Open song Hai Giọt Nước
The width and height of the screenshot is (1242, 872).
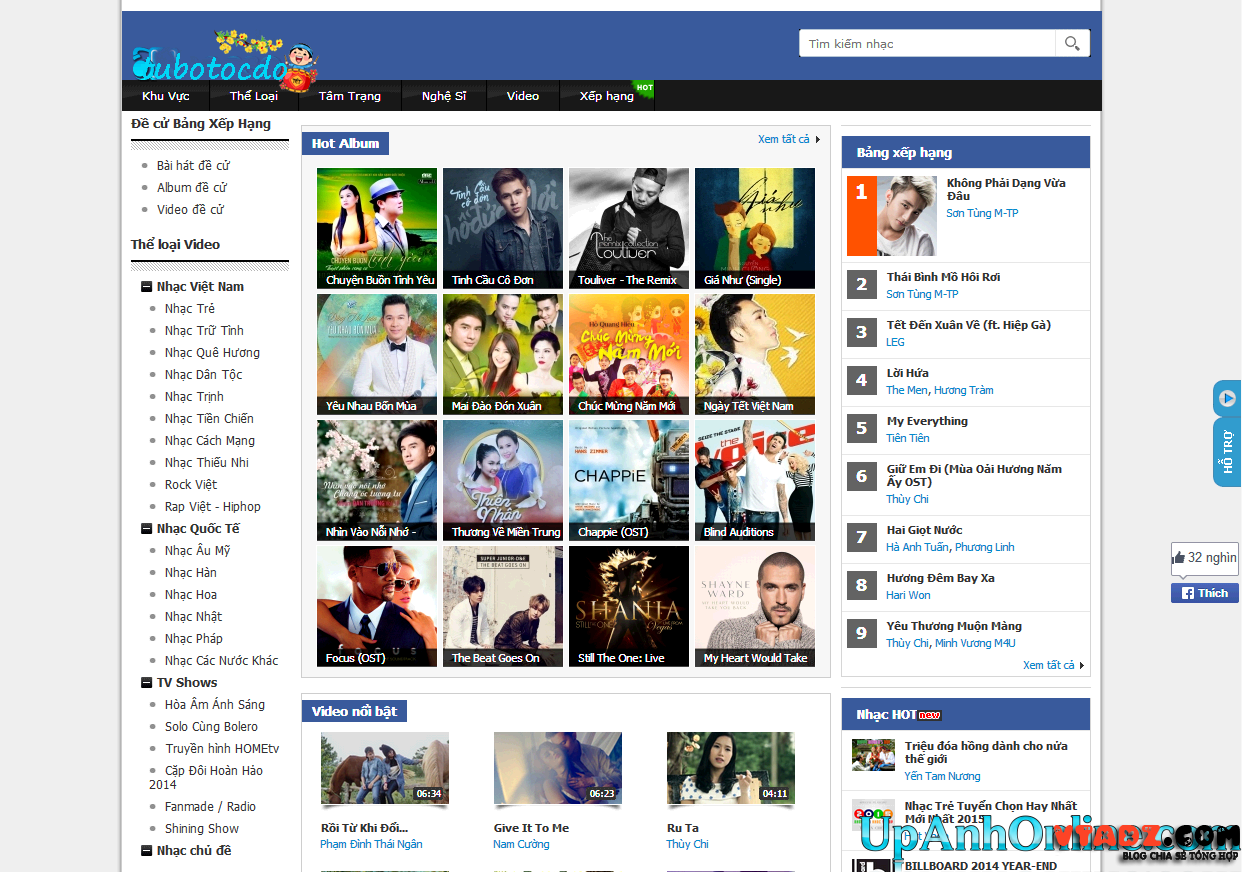(x=924, y=530)
